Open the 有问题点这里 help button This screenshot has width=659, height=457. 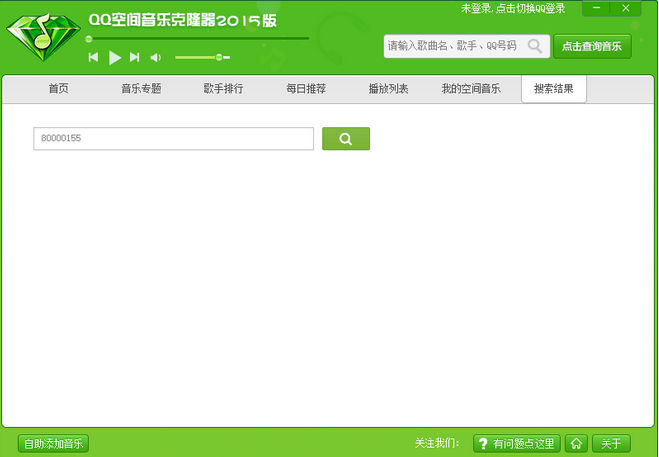517,444
